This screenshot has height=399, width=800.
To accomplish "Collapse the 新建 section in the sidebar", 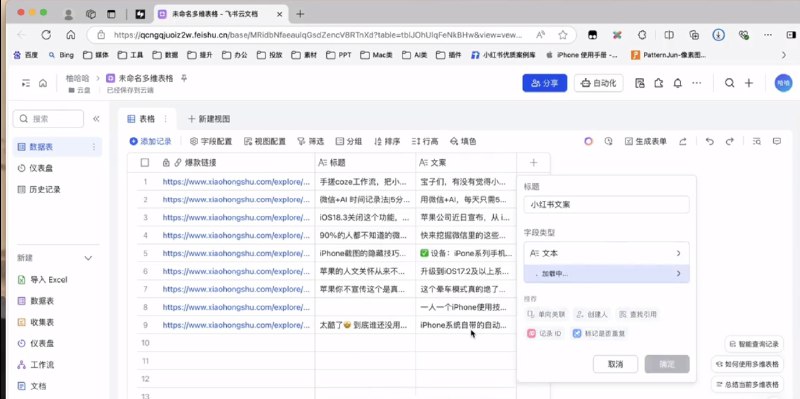I will click(x=88, y=258).
